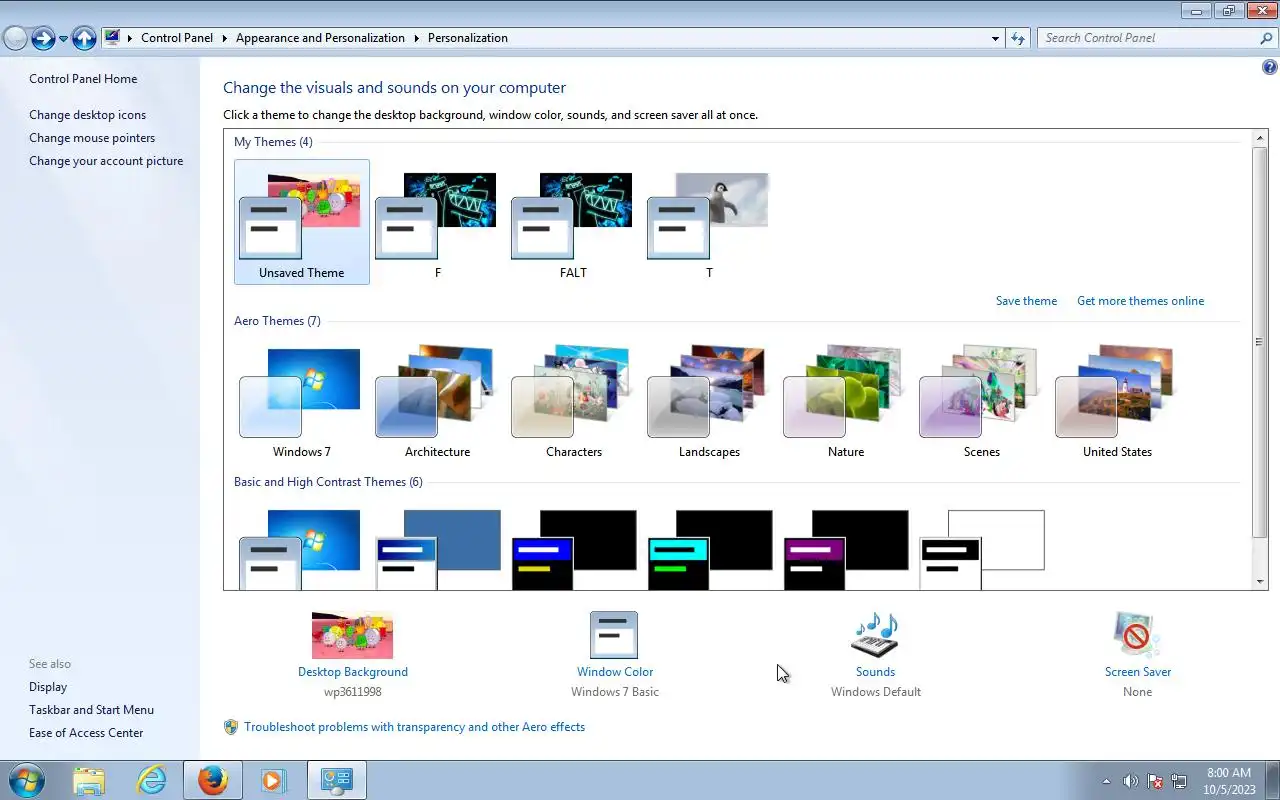Click the theme list scrollbar thumb
The width and height of the screenshot is (1280, 800).
coord(1260,342)
